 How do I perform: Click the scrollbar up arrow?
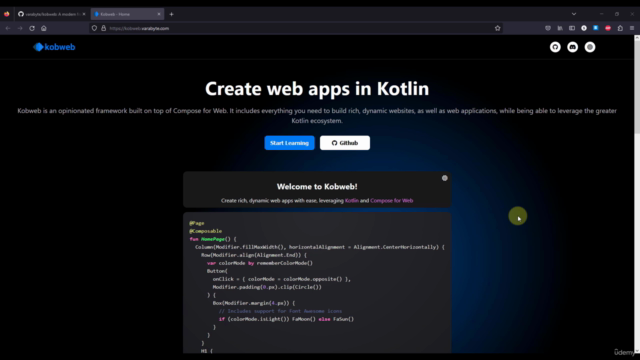[x=637, y=38]
